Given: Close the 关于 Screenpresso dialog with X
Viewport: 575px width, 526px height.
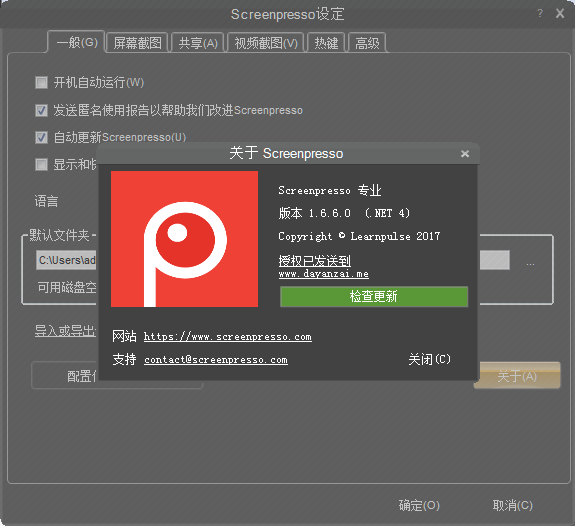Looking at the screenshot, I should click(465, 153).
